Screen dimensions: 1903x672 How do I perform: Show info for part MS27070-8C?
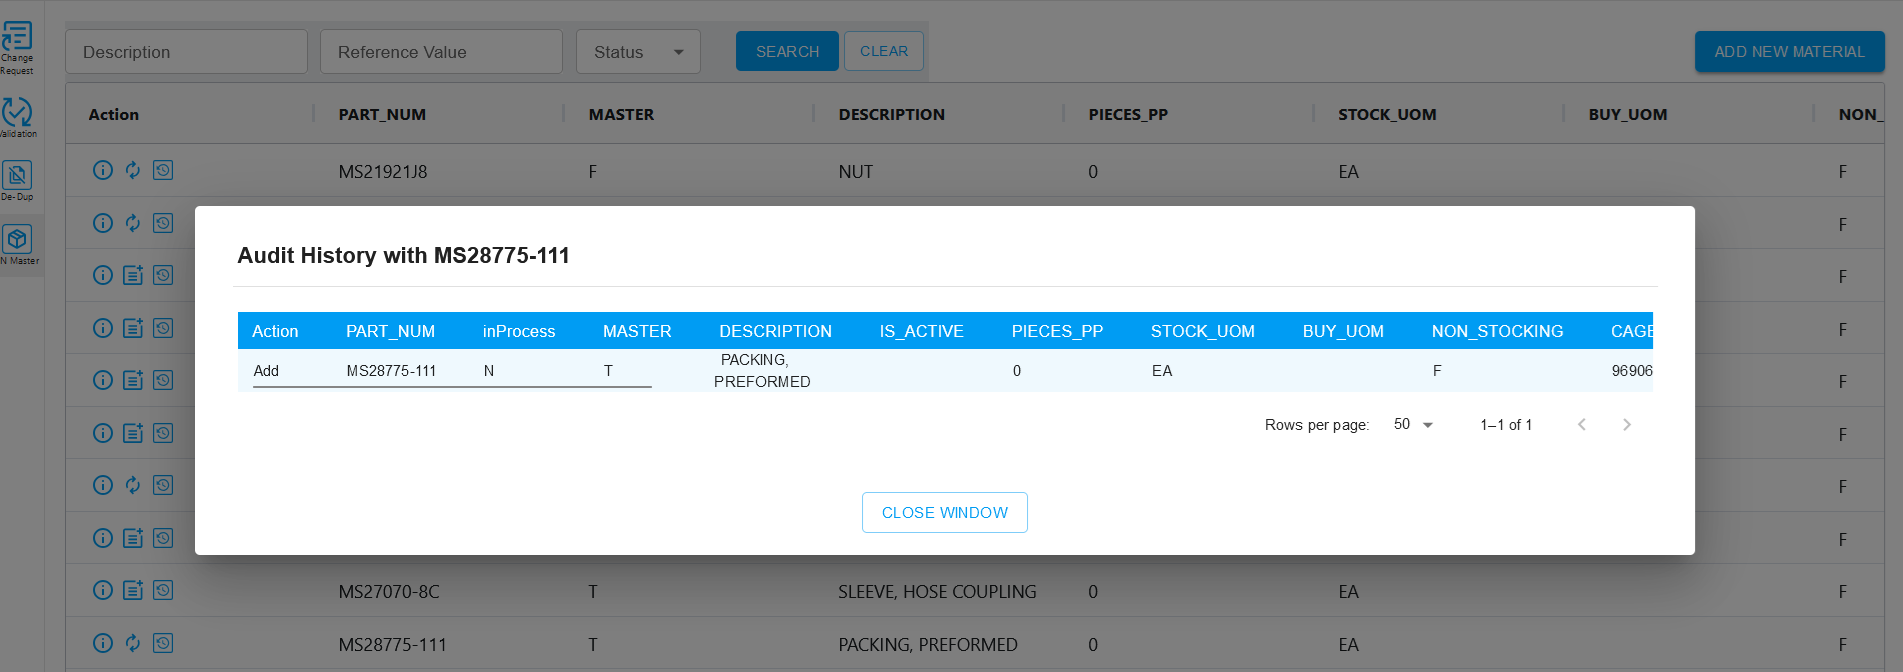[103, 590]
